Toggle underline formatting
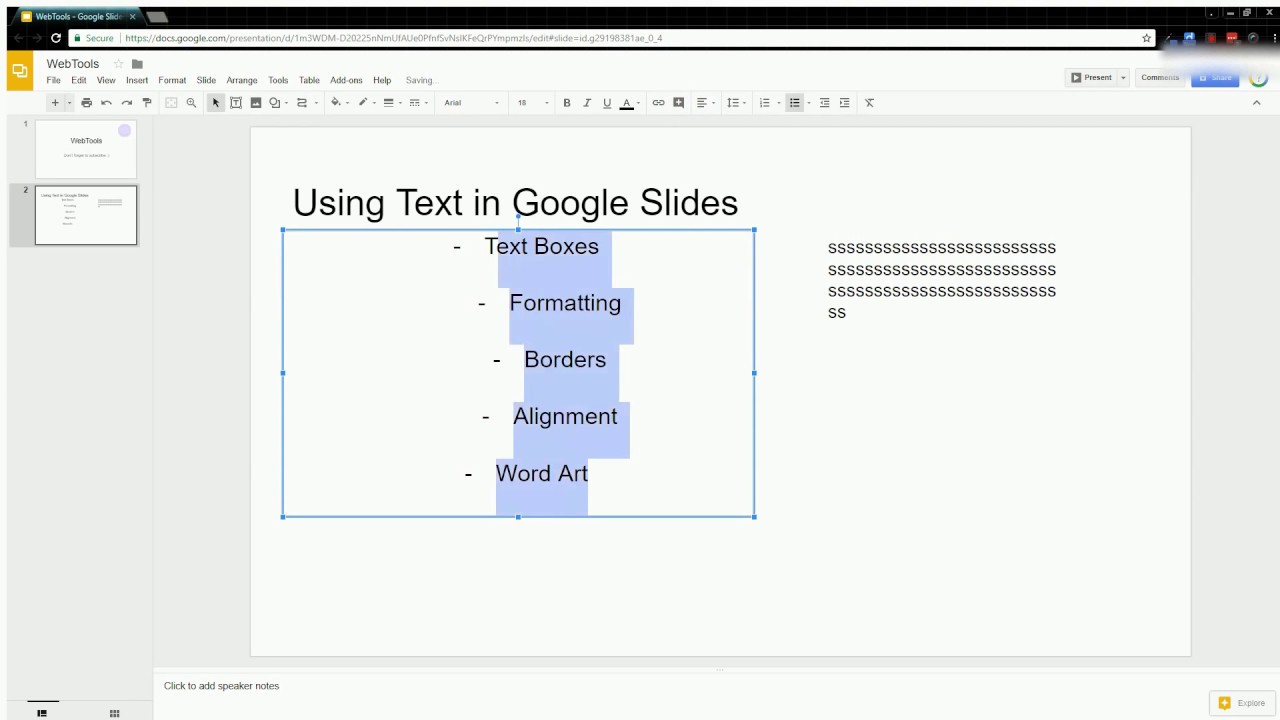1280x720 pixels. (x=607, y=103)
